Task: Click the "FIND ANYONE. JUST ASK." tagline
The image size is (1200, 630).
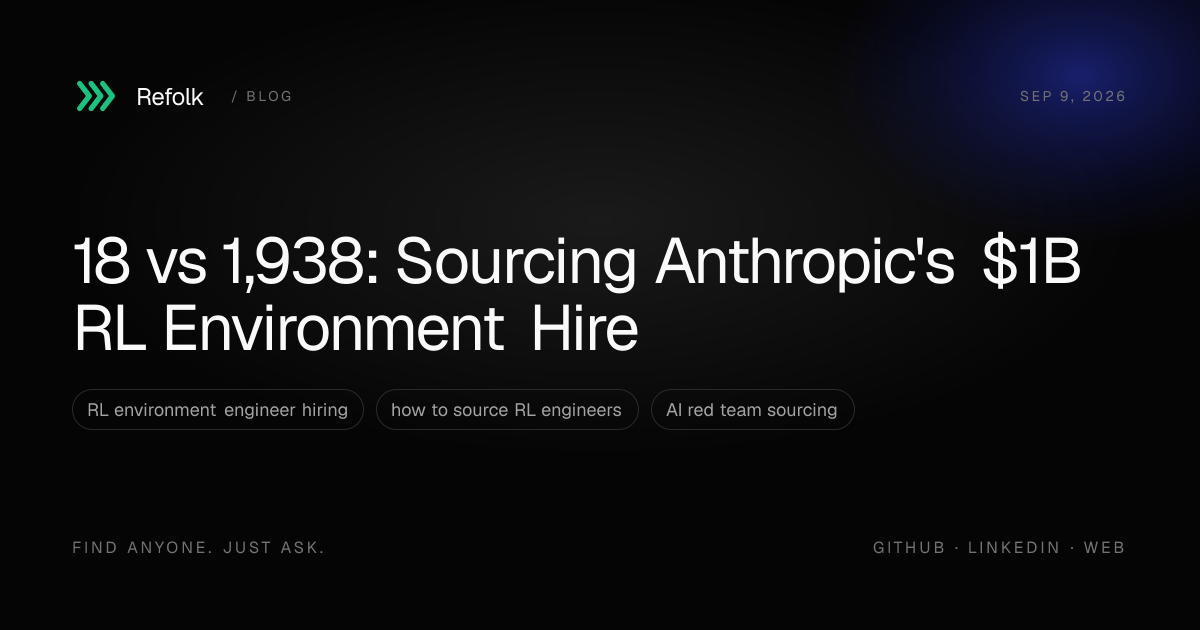Action: point(199,548)
